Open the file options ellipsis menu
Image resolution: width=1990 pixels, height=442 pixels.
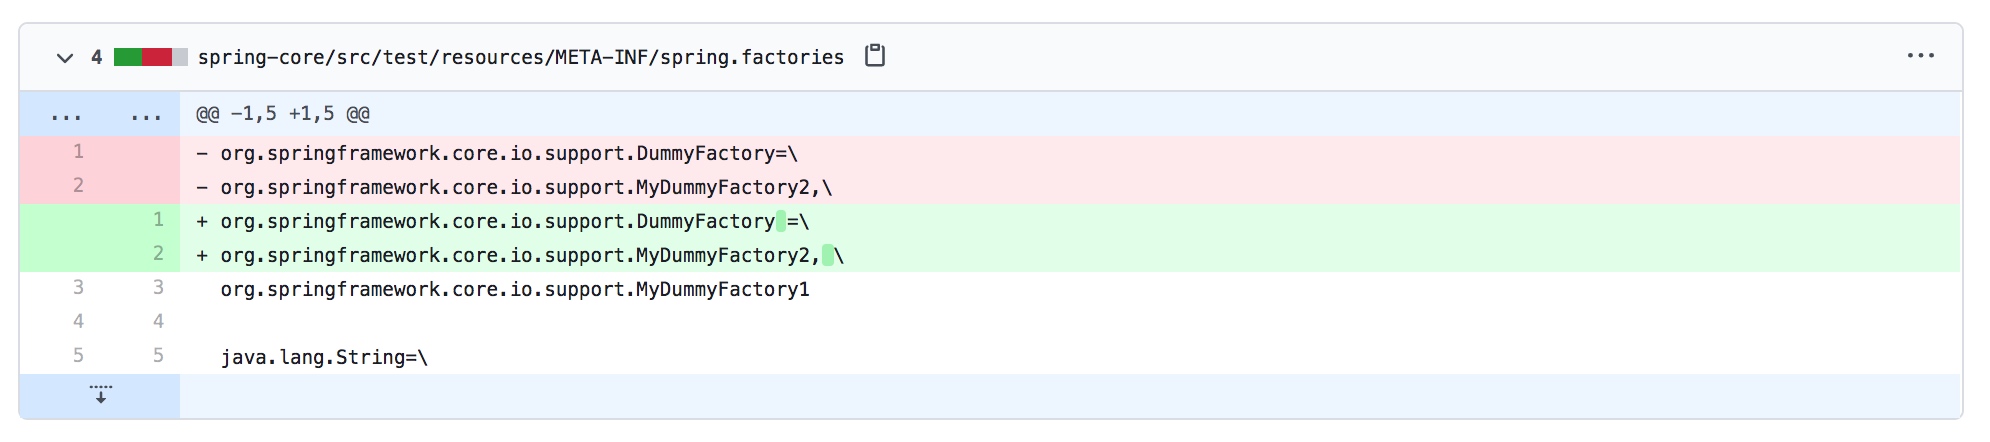click(x=1920, y=56)
